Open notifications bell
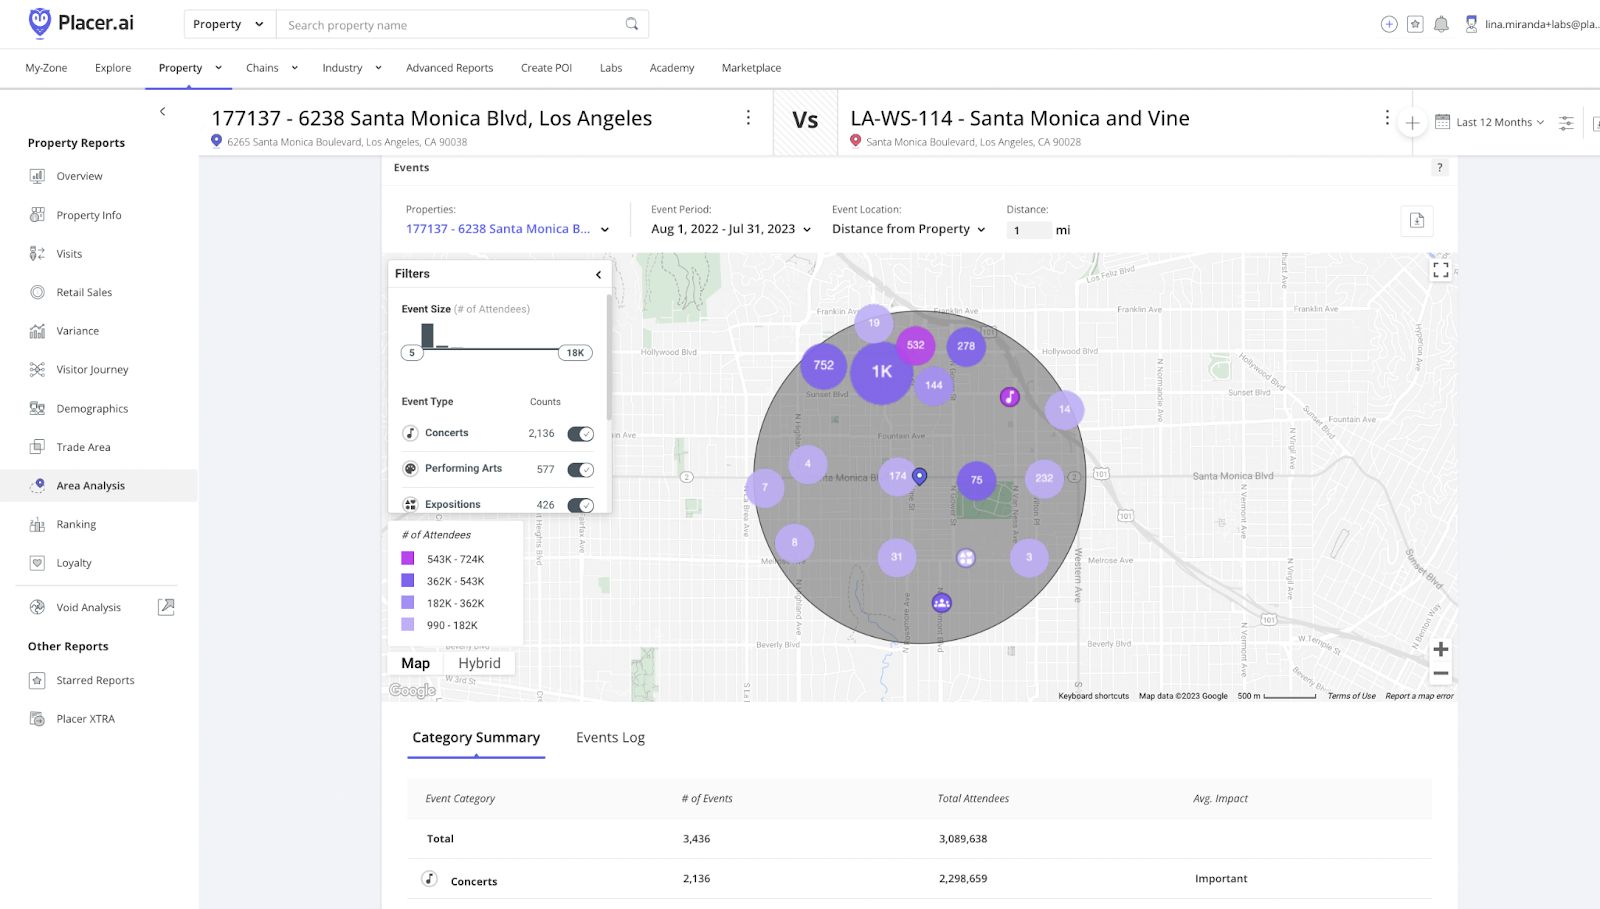This screenshot has height=909, width=1600. [x=1441, y=24]
